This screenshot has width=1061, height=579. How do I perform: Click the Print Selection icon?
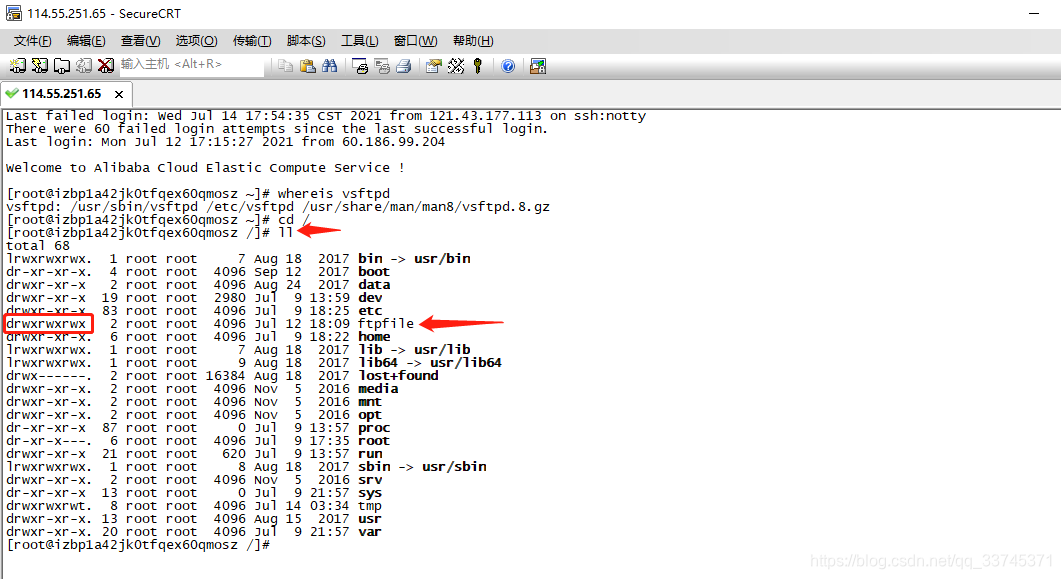pos(382,66)
